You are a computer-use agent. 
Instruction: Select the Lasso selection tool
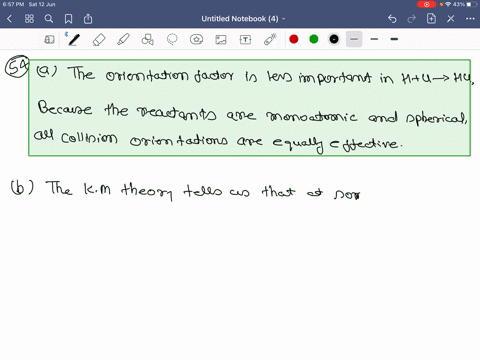pos(172,40)
